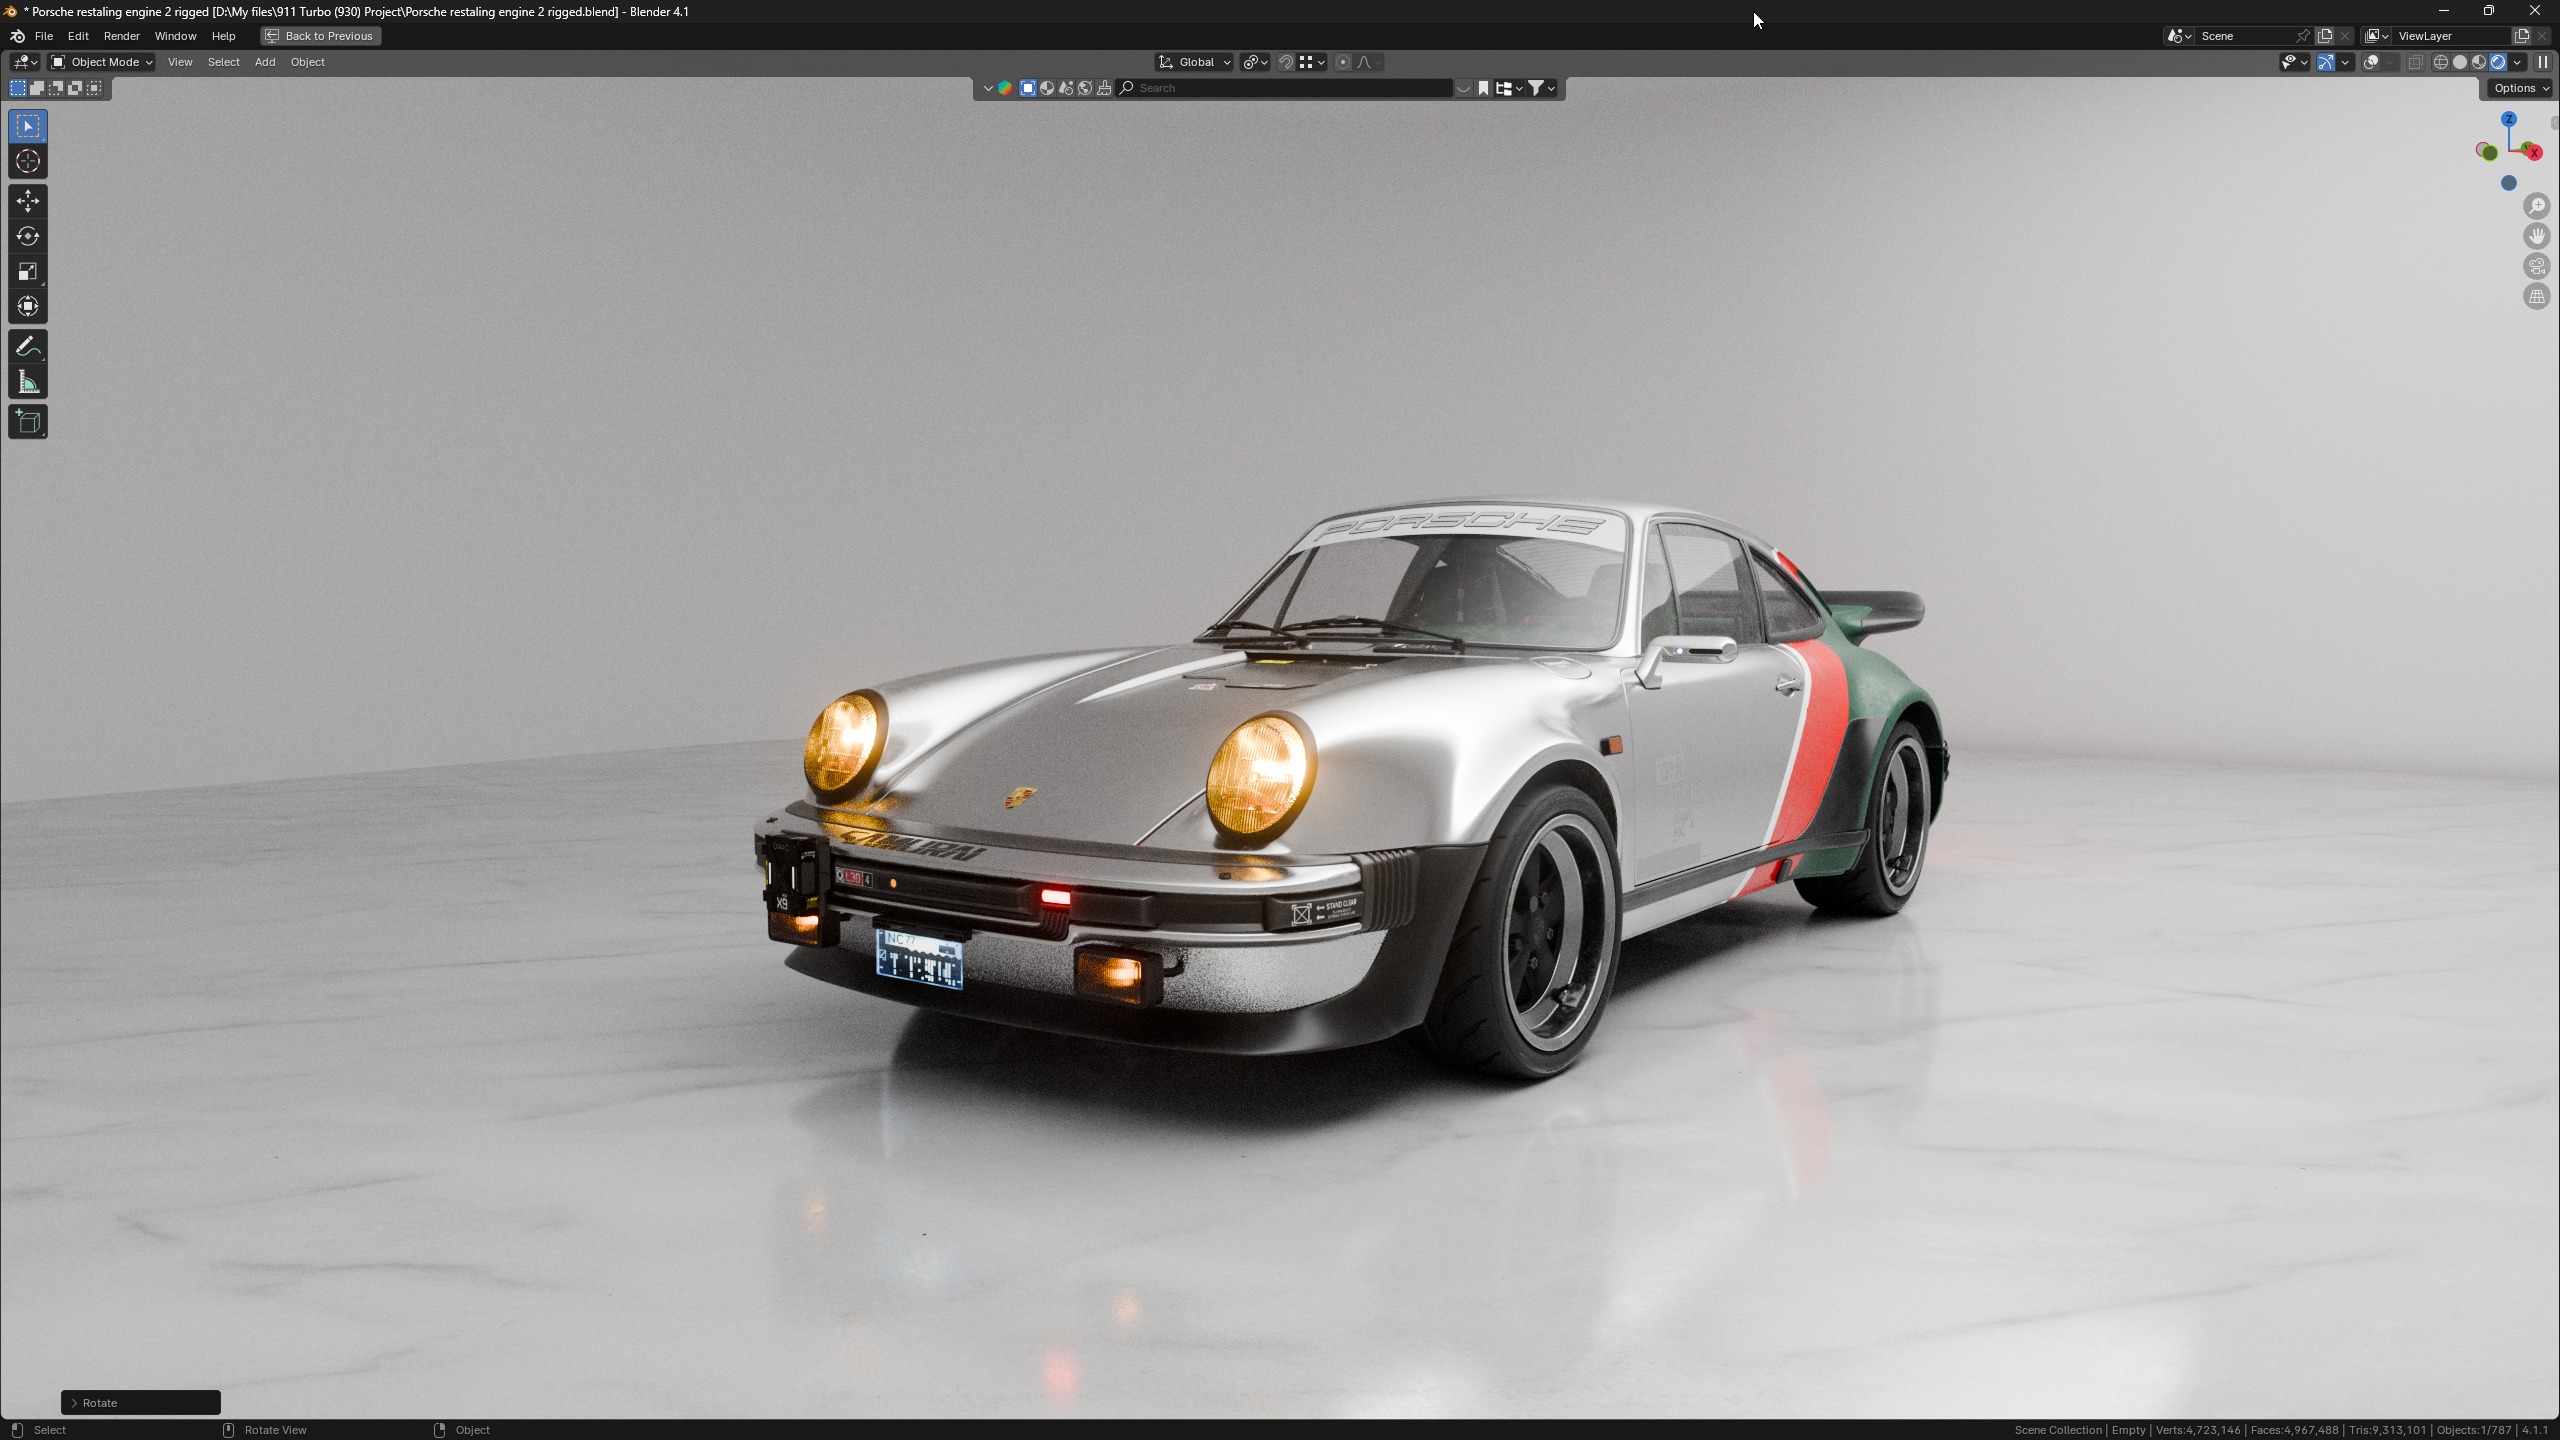Viewport: 2560px width, 1440px height.
Task: Activate the Annotate pencil tool
Action: [x=28, y=347]
